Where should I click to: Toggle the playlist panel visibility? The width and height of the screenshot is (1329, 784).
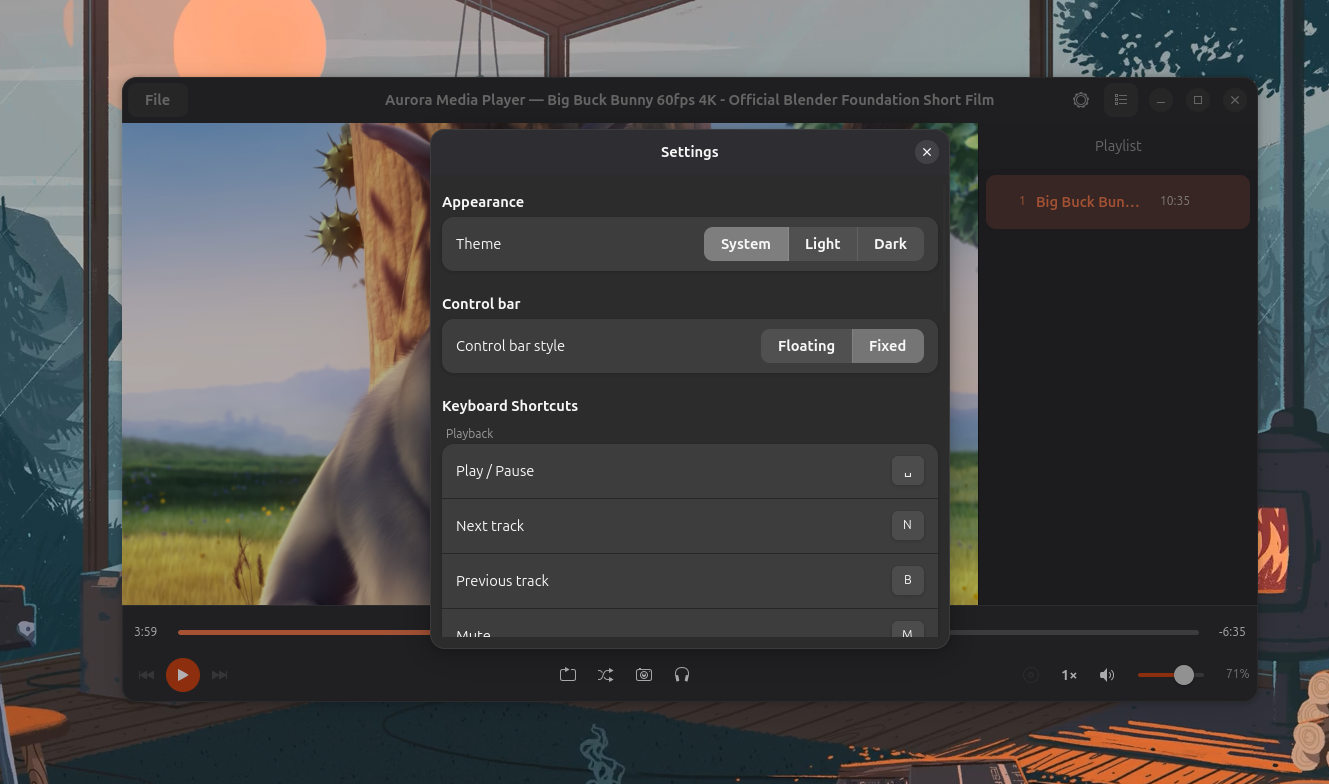coord(1120,100)
